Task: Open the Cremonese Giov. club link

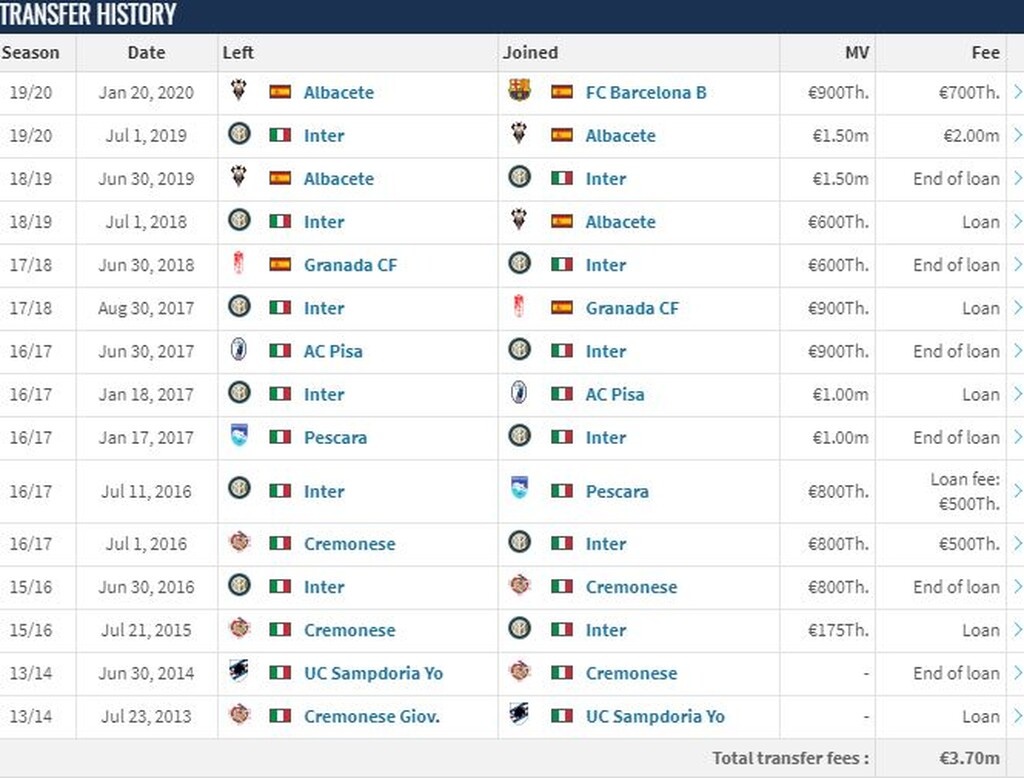Action: 372,716
